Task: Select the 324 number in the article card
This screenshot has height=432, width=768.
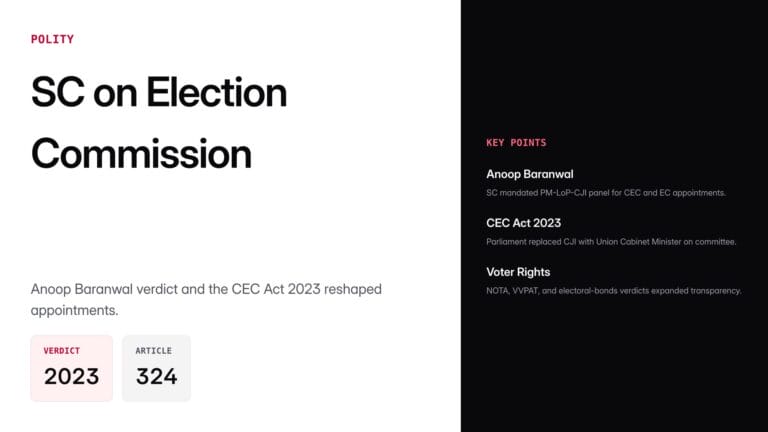Action: 156,376
